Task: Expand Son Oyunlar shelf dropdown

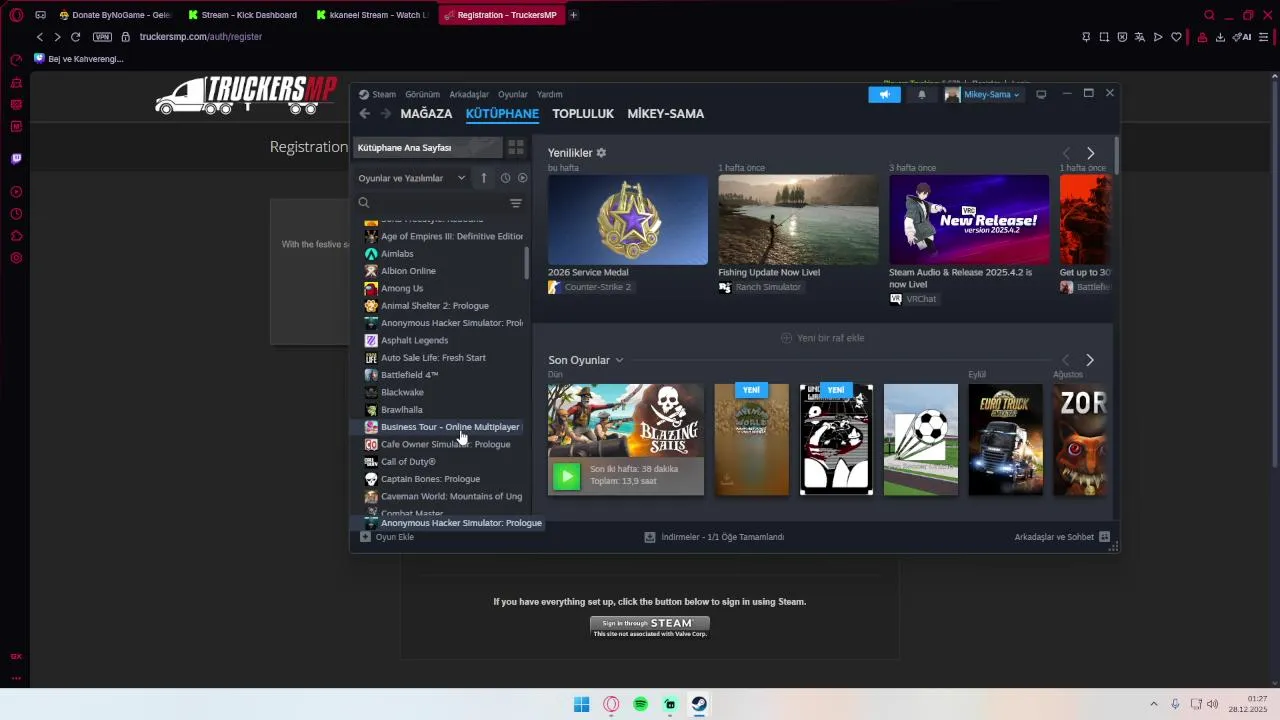Action: [619, 360]
